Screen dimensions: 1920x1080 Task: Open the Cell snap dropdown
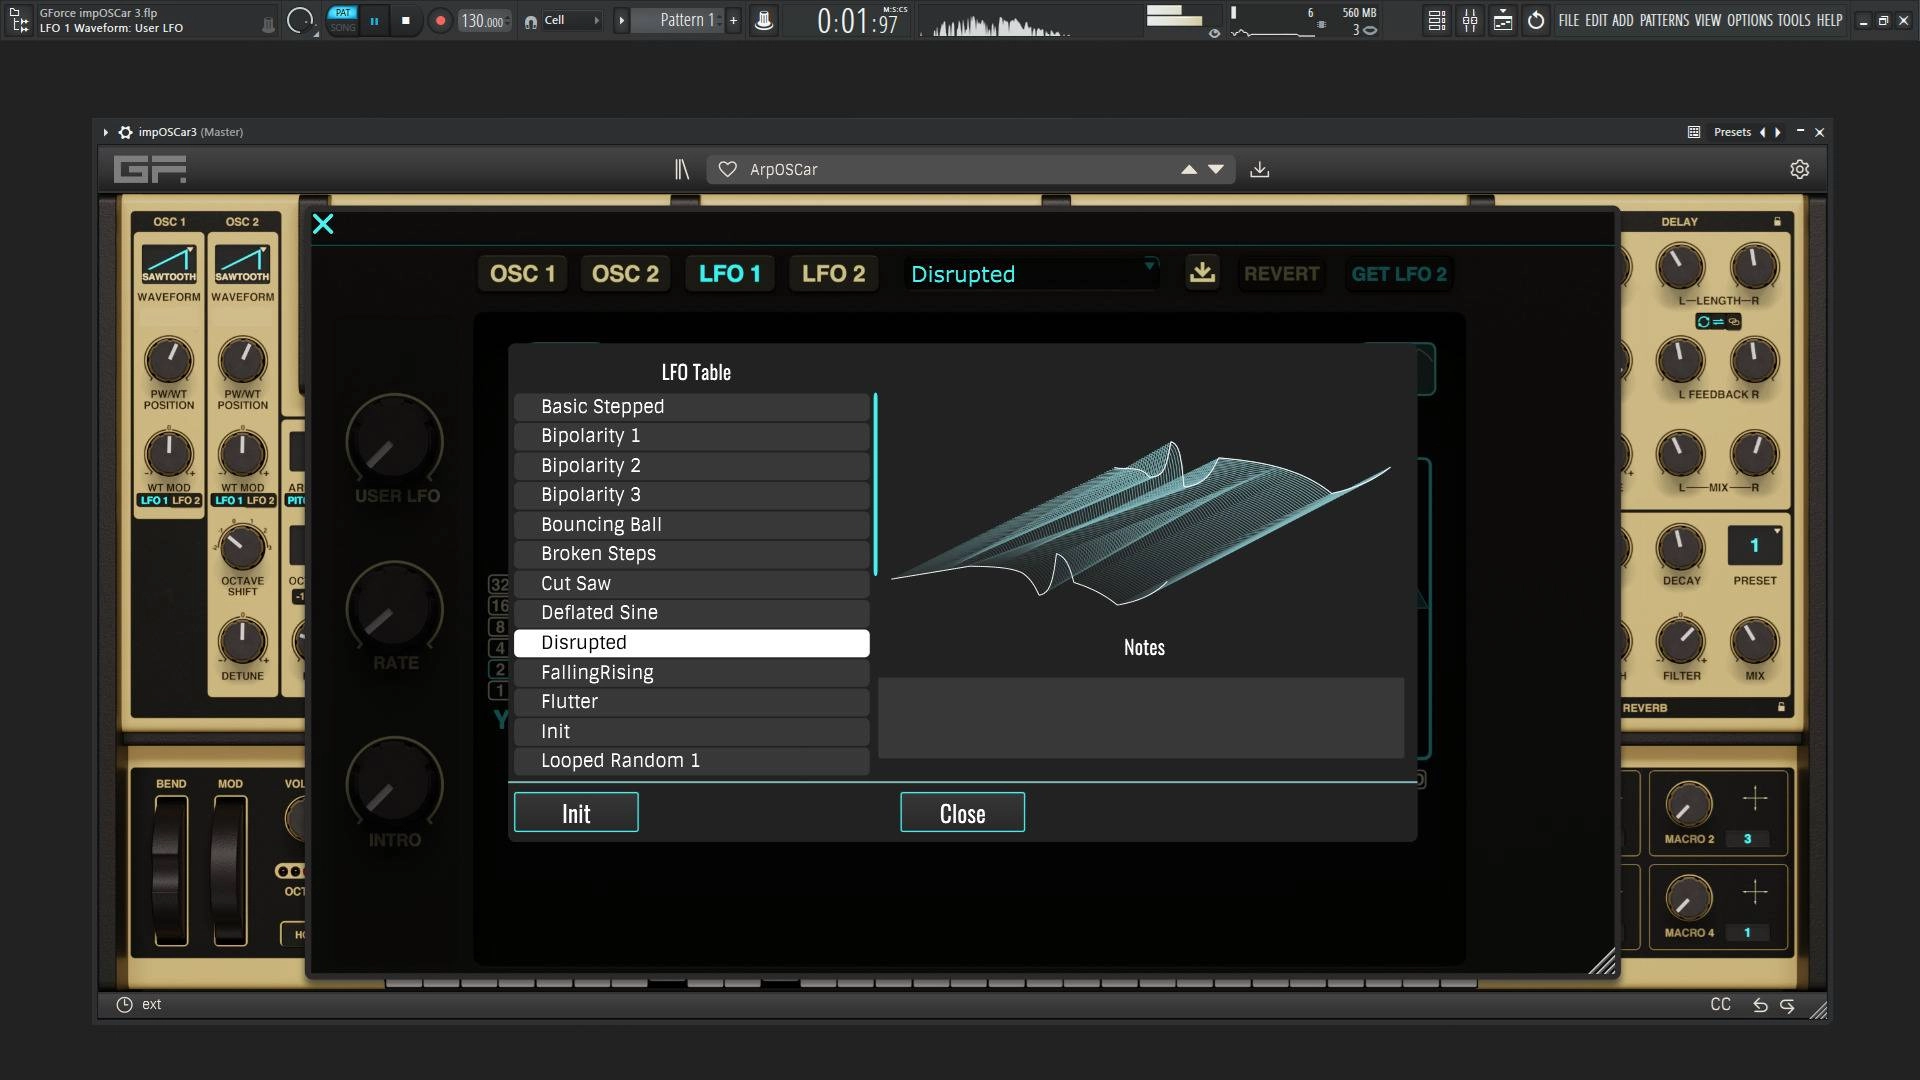pos(572,20)
